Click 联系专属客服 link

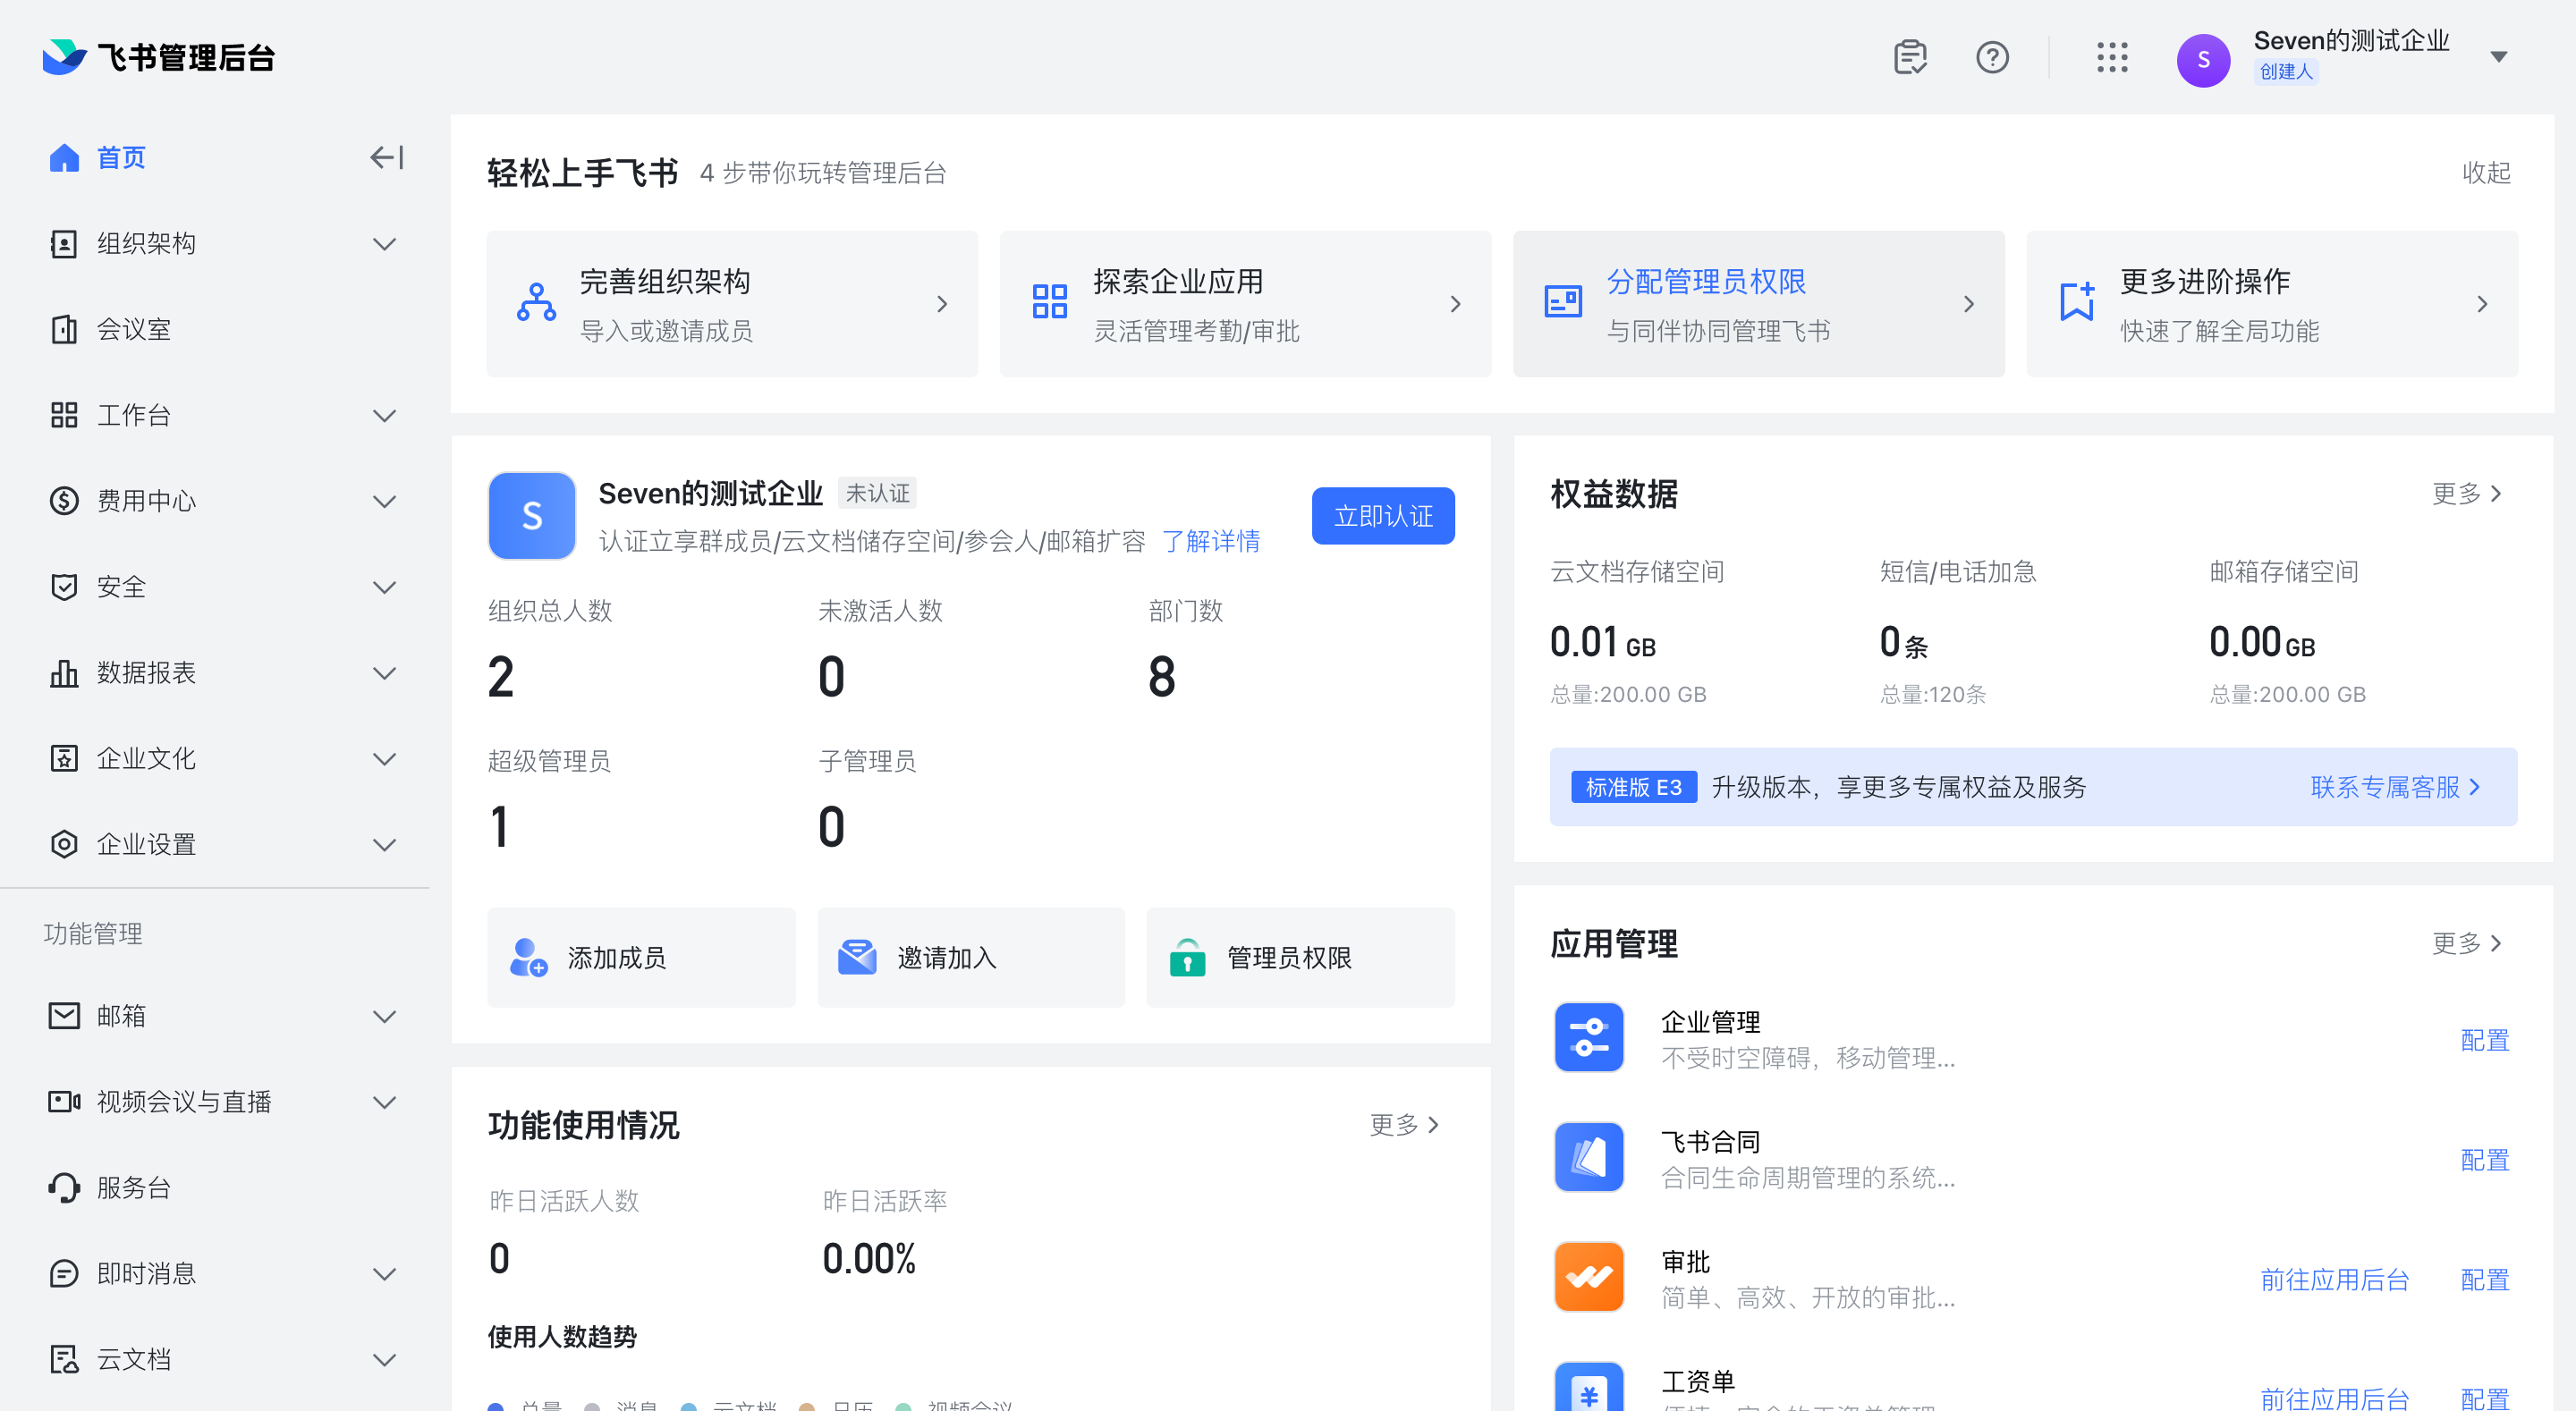(x=2394, y=787)
